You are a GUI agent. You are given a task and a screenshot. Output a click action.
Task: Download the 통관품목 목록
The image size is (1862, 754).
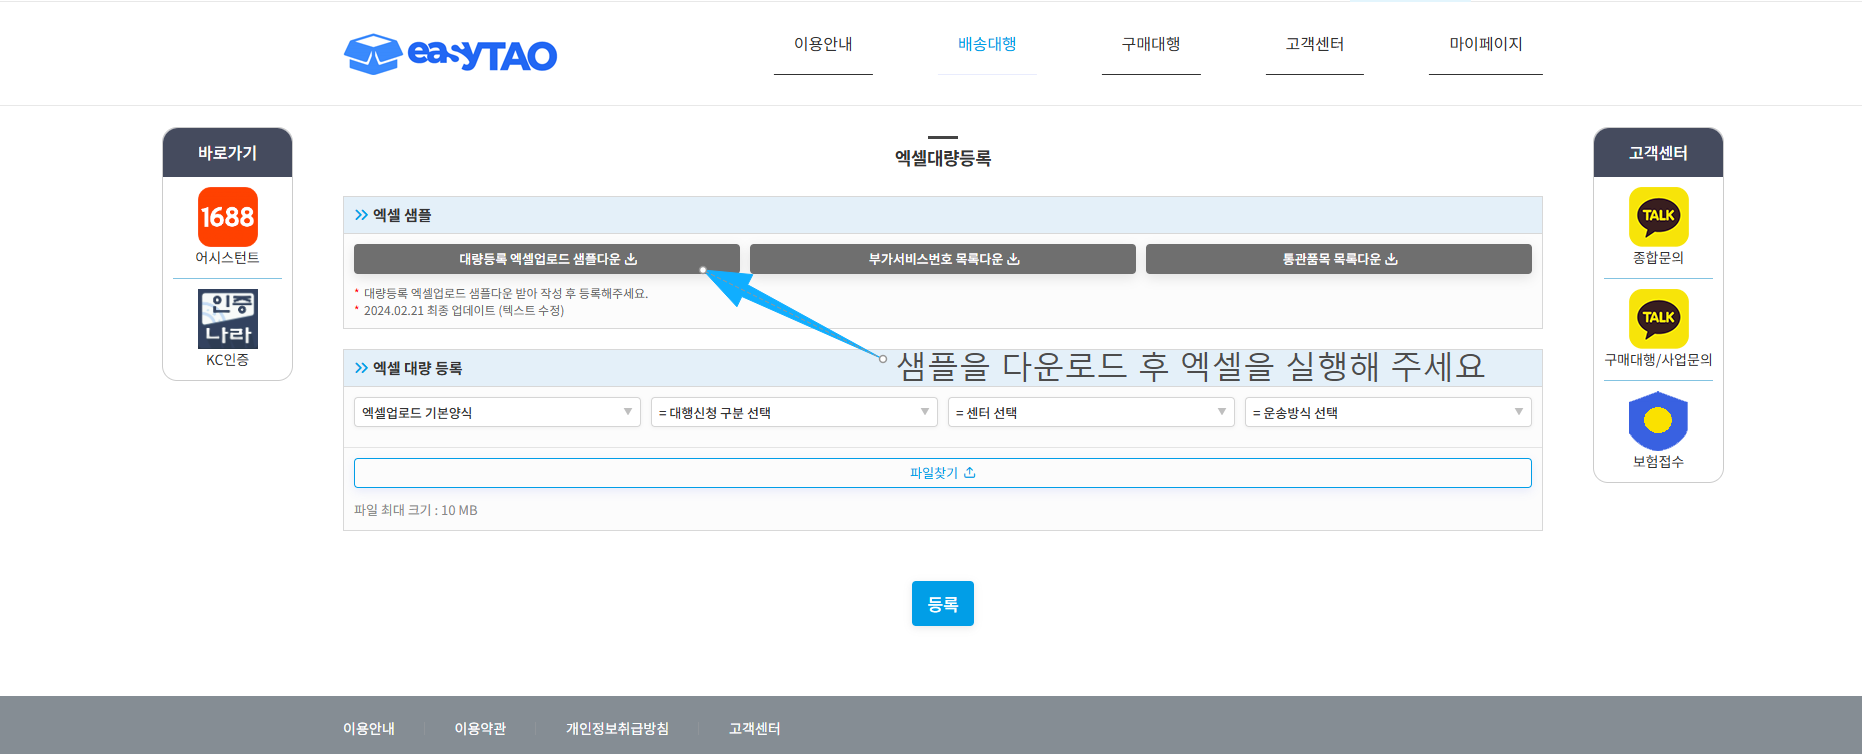[x=1338, y=259]
